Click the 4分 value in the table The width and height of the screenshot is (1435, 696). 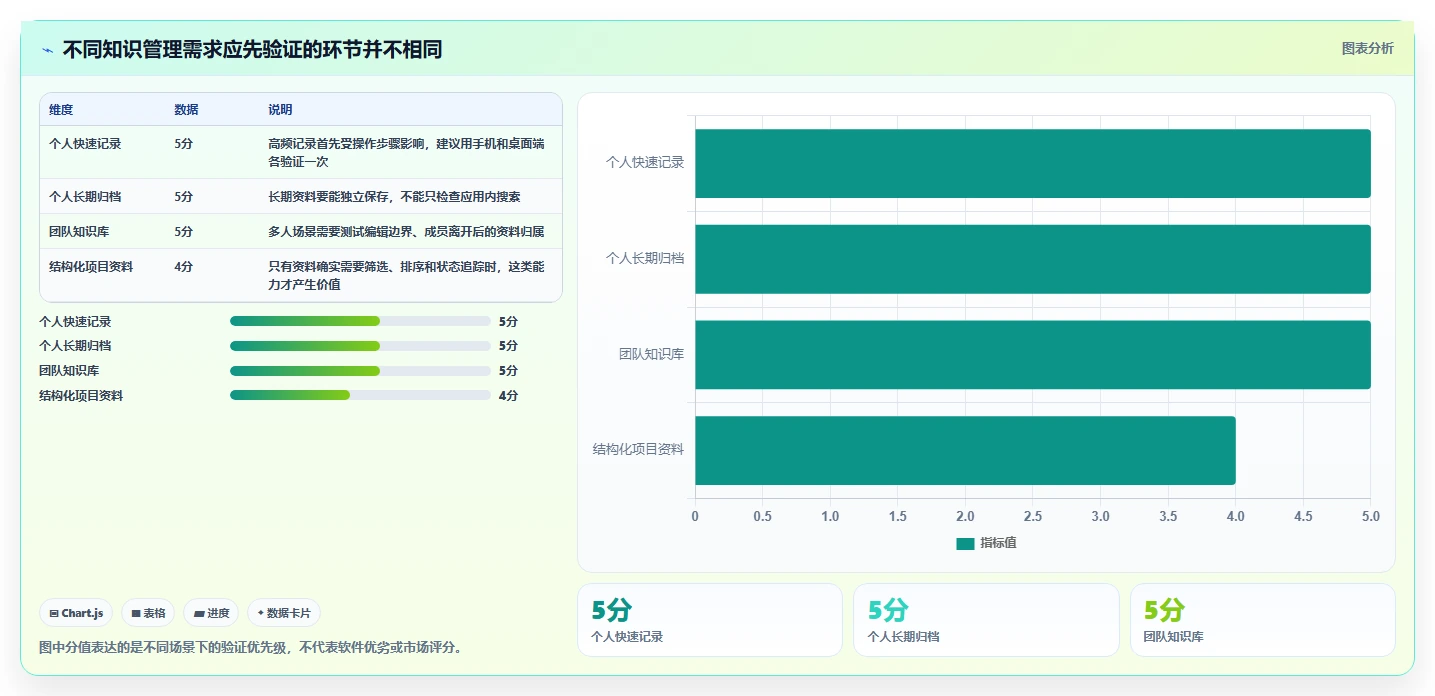[183, 267]
